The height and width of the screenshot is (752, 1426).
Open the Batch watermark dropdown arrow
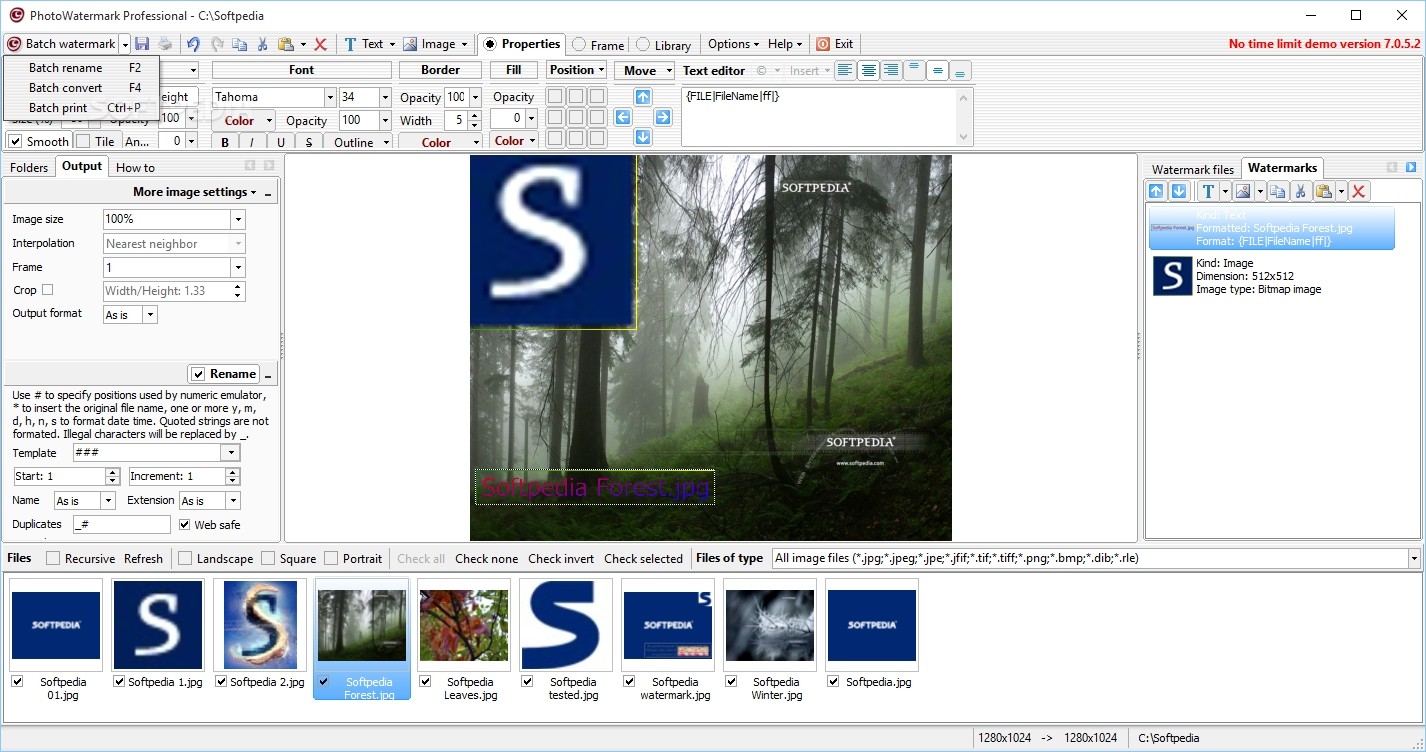click(x=125, y=44)
